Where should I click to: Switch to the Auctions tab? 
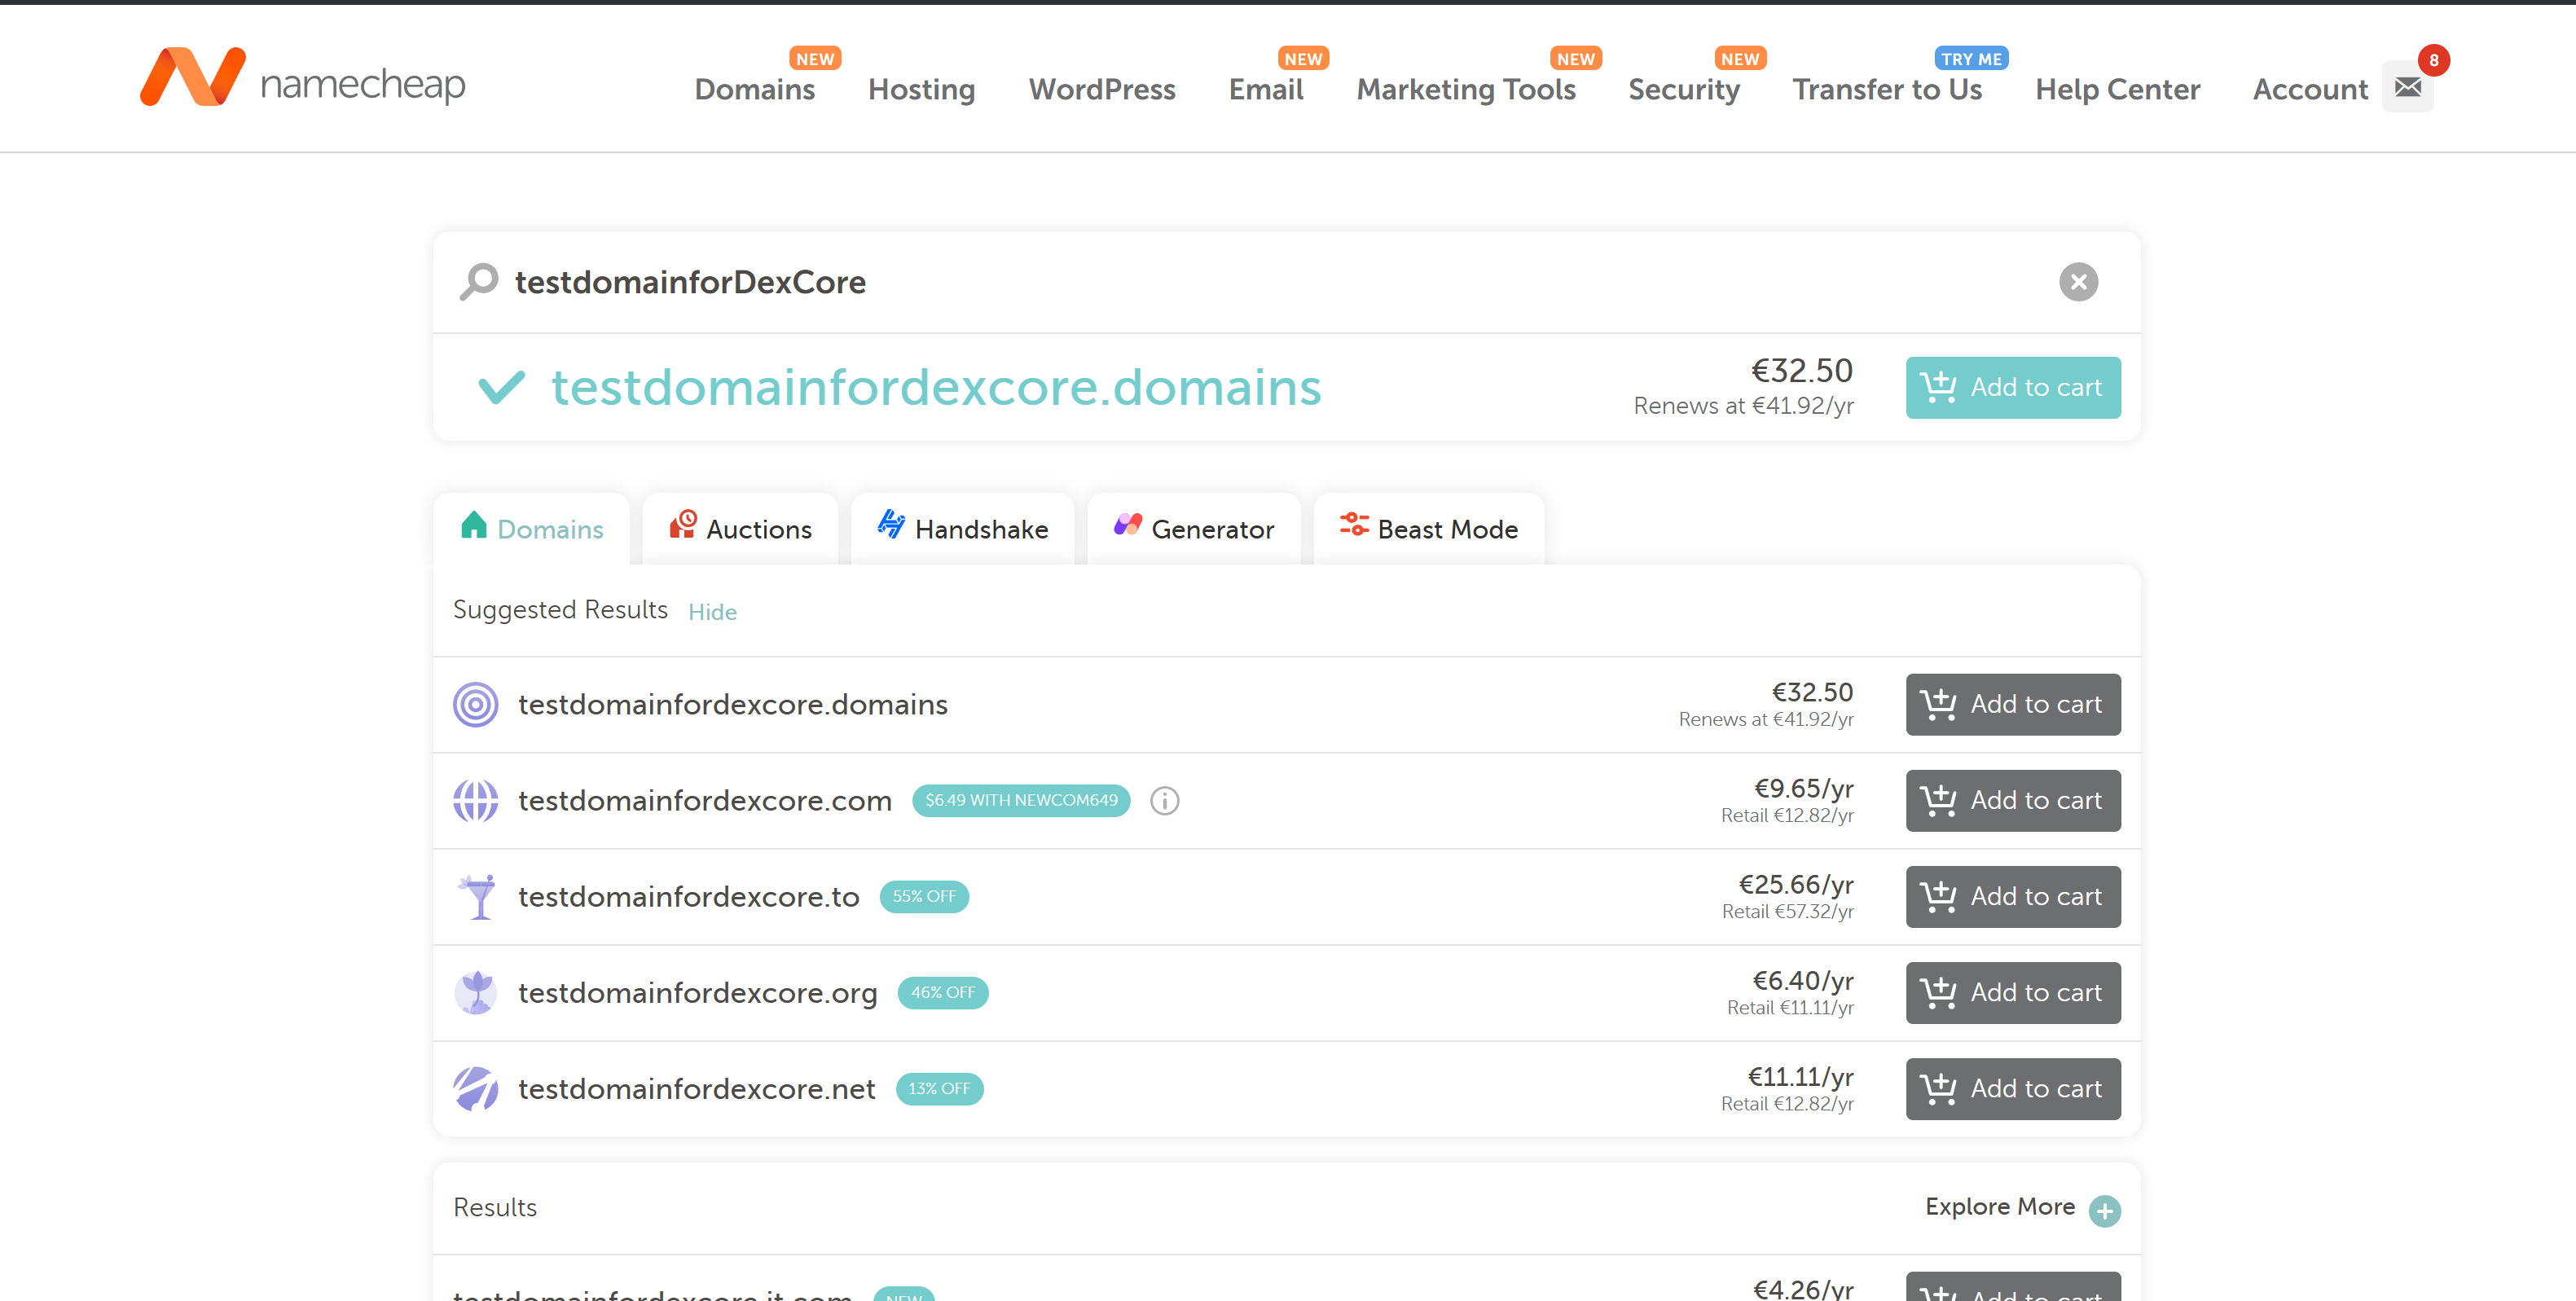pyautogui.click(x=740, y=529)
